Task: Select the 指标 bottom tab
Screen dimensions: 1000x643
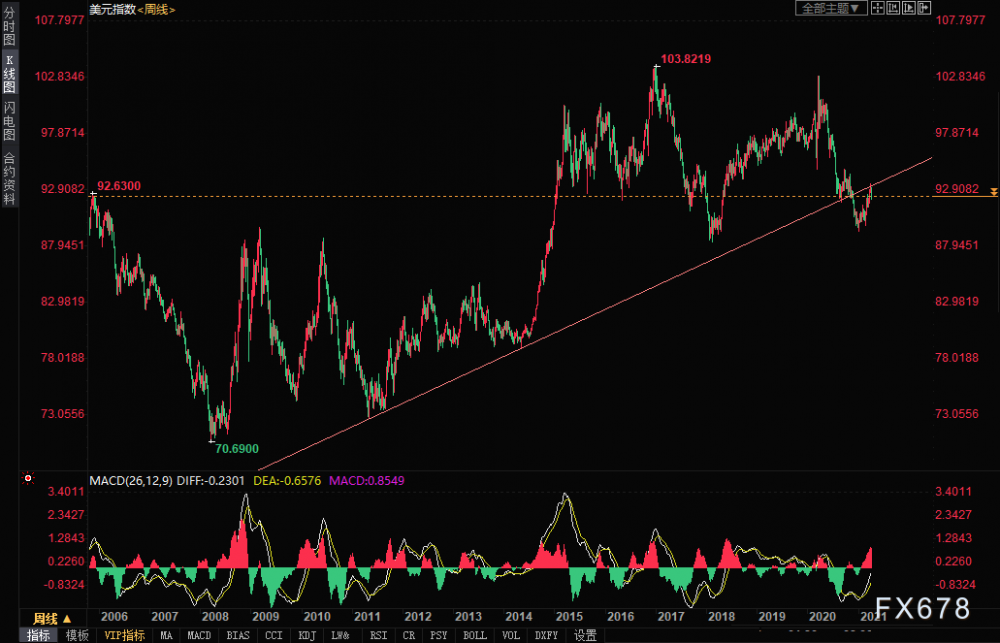Action: click(39, 635)
